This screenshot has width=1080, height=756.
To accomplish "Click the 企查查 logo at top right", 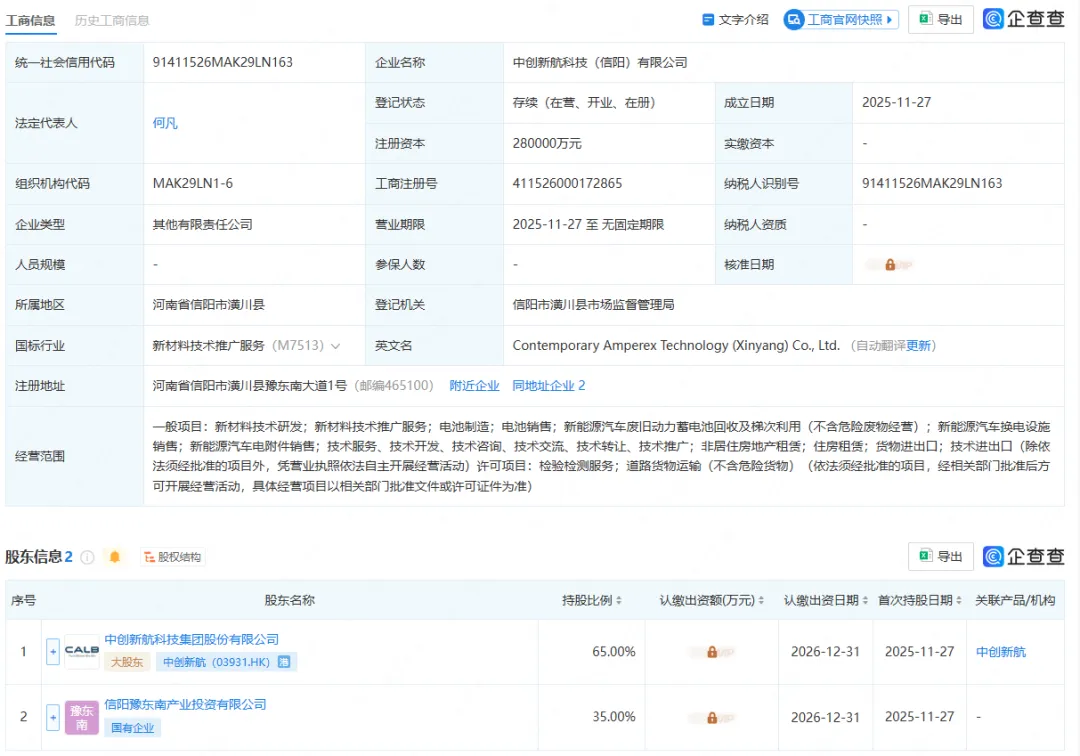I will point(1023,20).
